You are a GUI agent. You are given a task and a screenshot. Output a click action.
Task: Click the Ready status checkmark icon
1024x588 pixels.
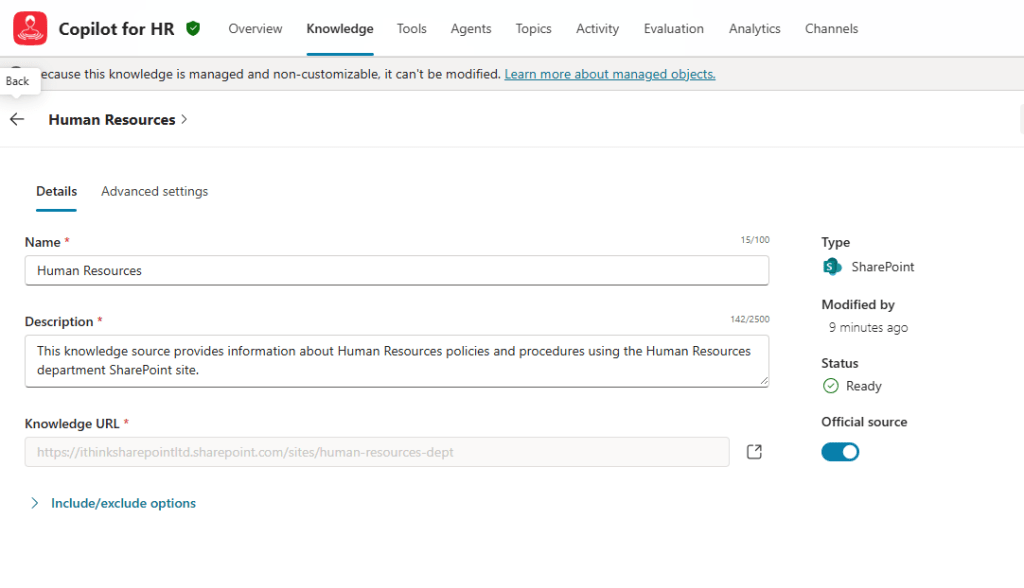[830, 386]
